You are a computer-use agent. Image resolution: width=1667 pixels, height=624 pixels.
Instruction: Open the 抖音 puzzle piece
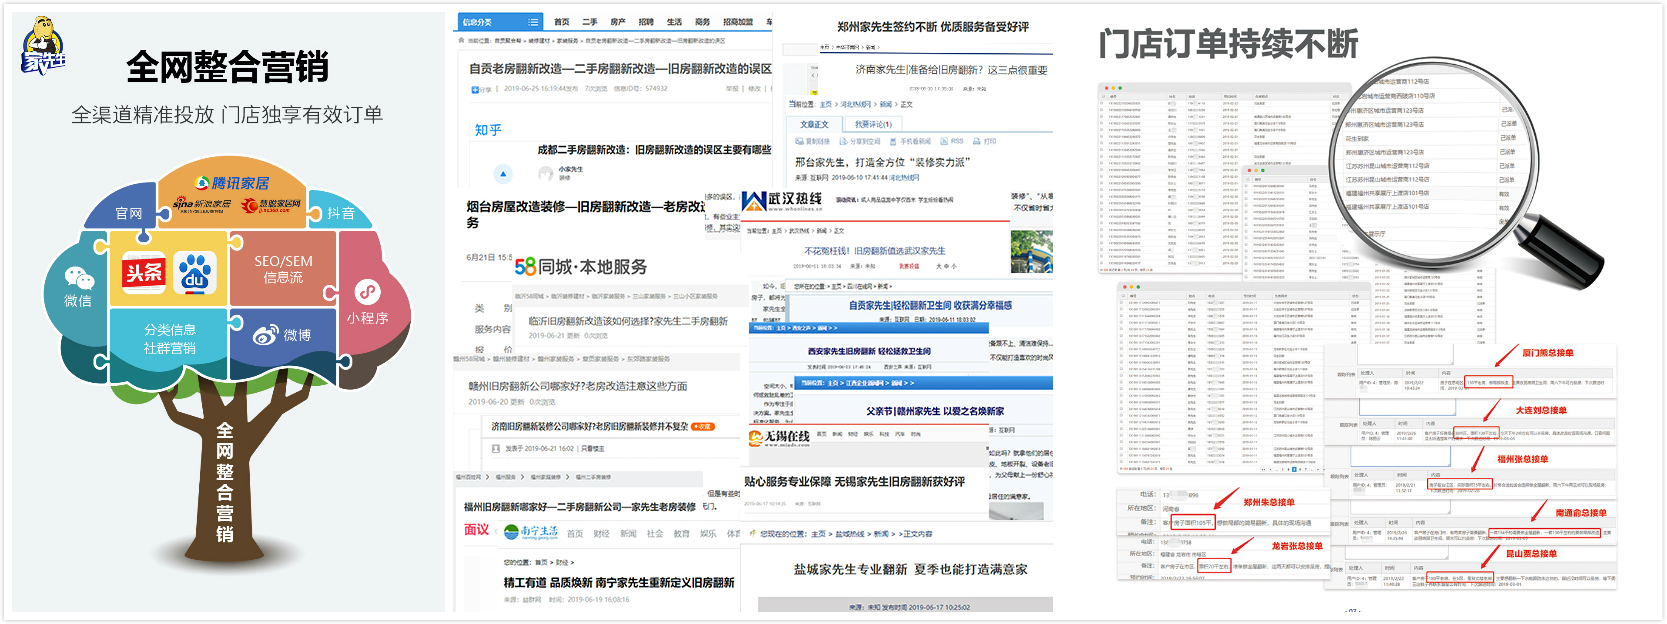click(x=341, y=213)
